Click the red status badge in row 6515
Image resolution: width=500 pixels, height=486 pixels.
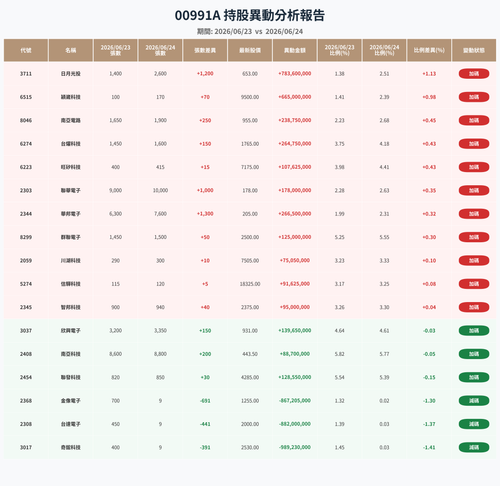pyautogui.click(x=474, y=97)
